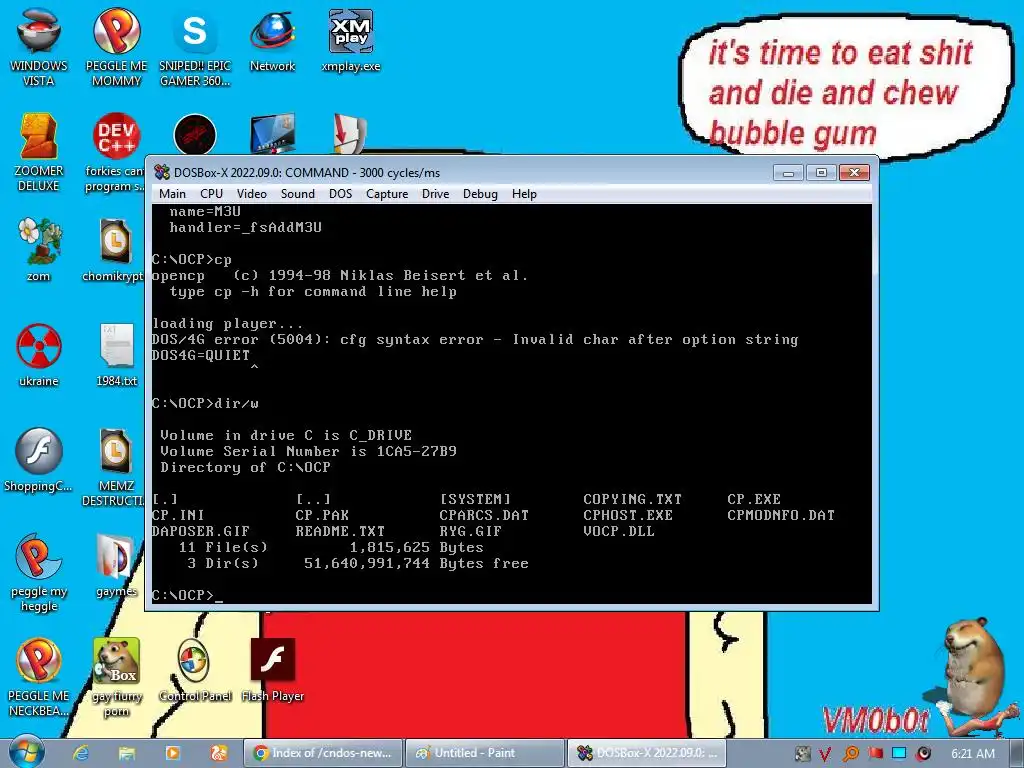Open Internet Explorer from the taskbar
This screenshot has width=1024, height=768.
(81, 753)
